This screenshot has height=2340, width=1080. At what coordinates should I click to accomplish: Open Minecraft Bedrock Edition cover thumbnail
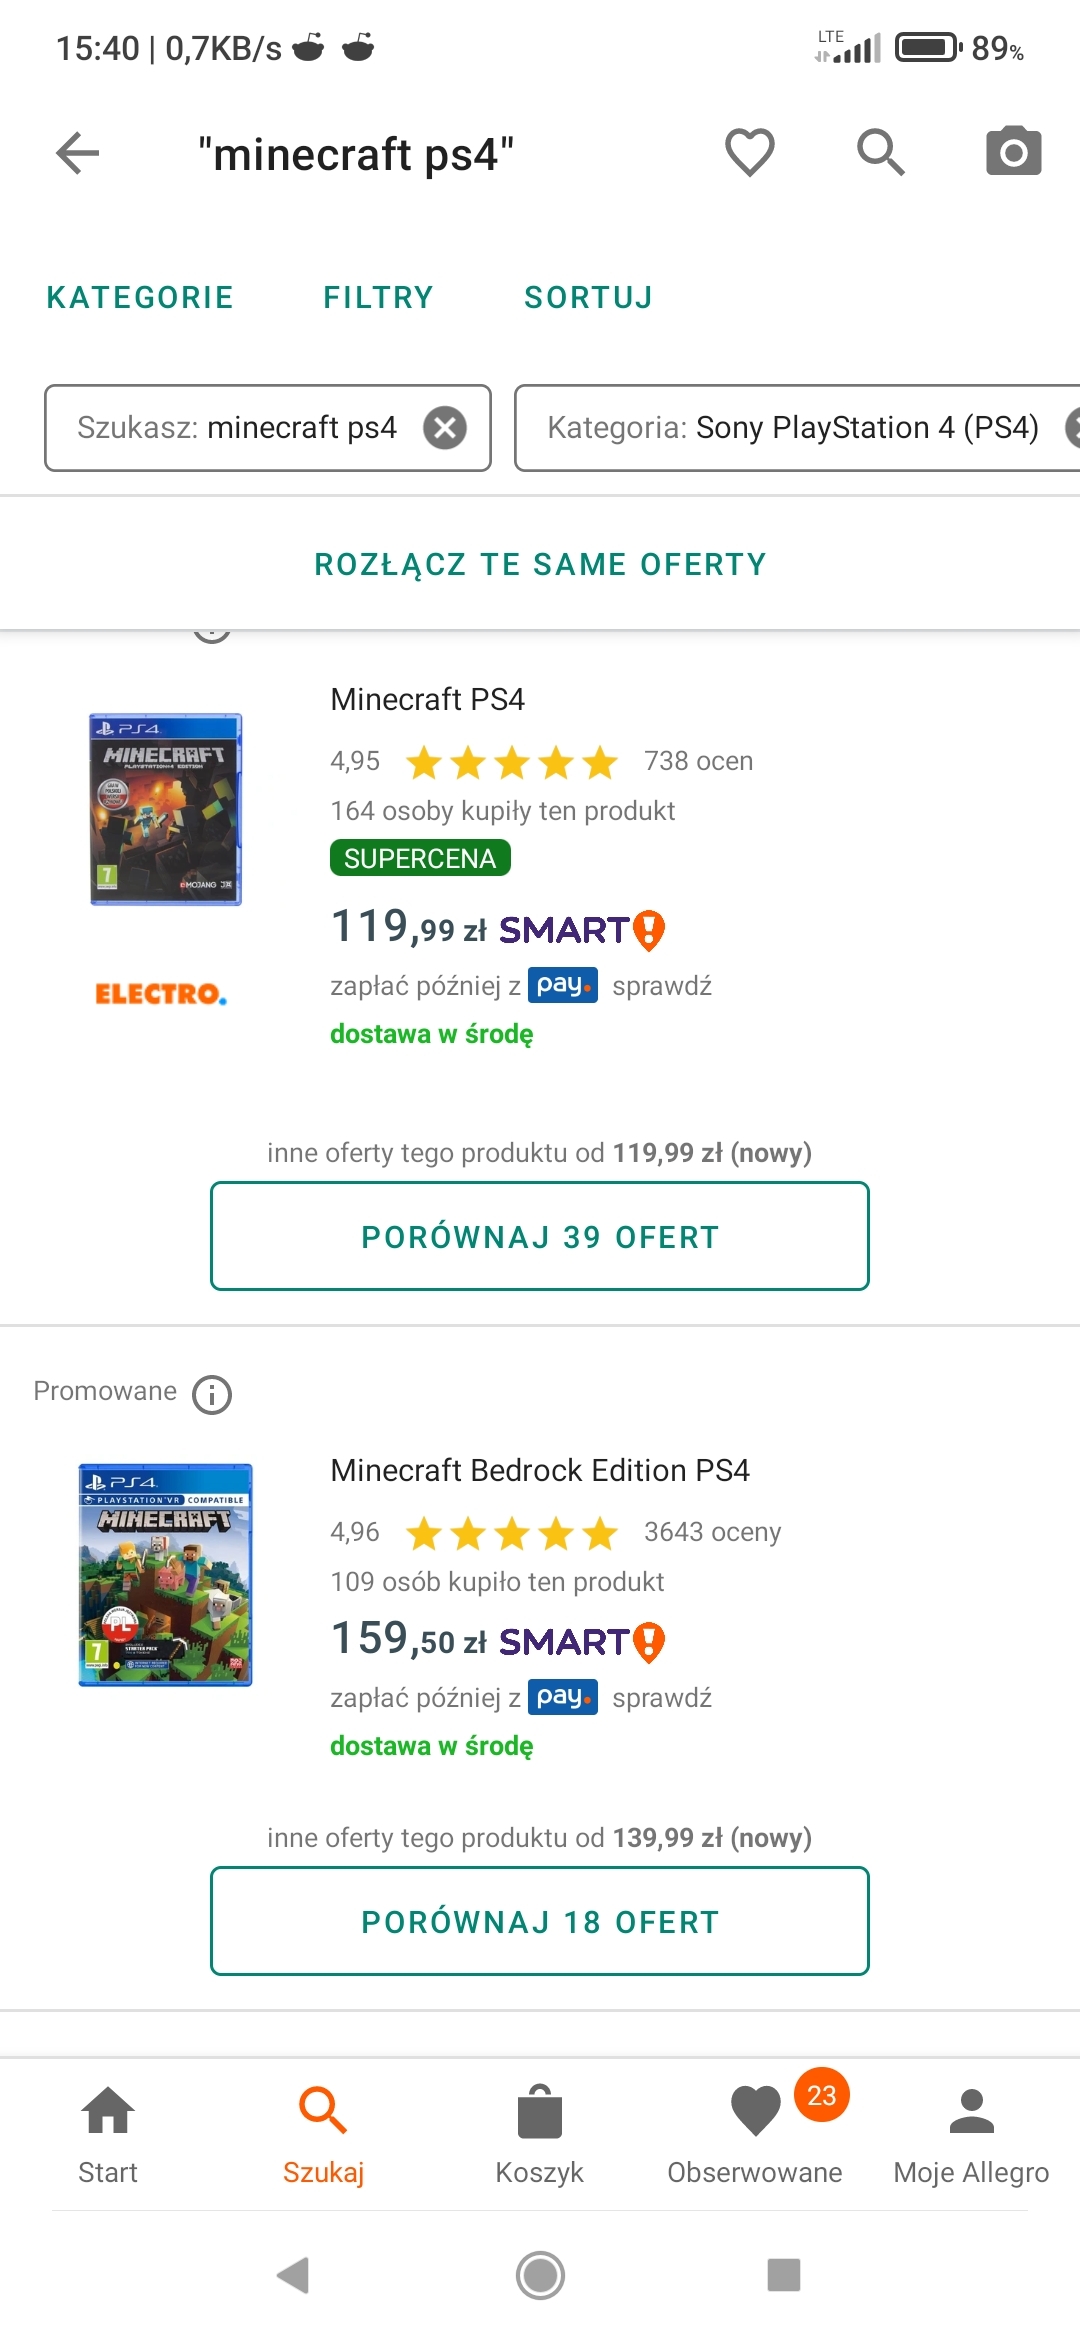(x=166, y=1575)
